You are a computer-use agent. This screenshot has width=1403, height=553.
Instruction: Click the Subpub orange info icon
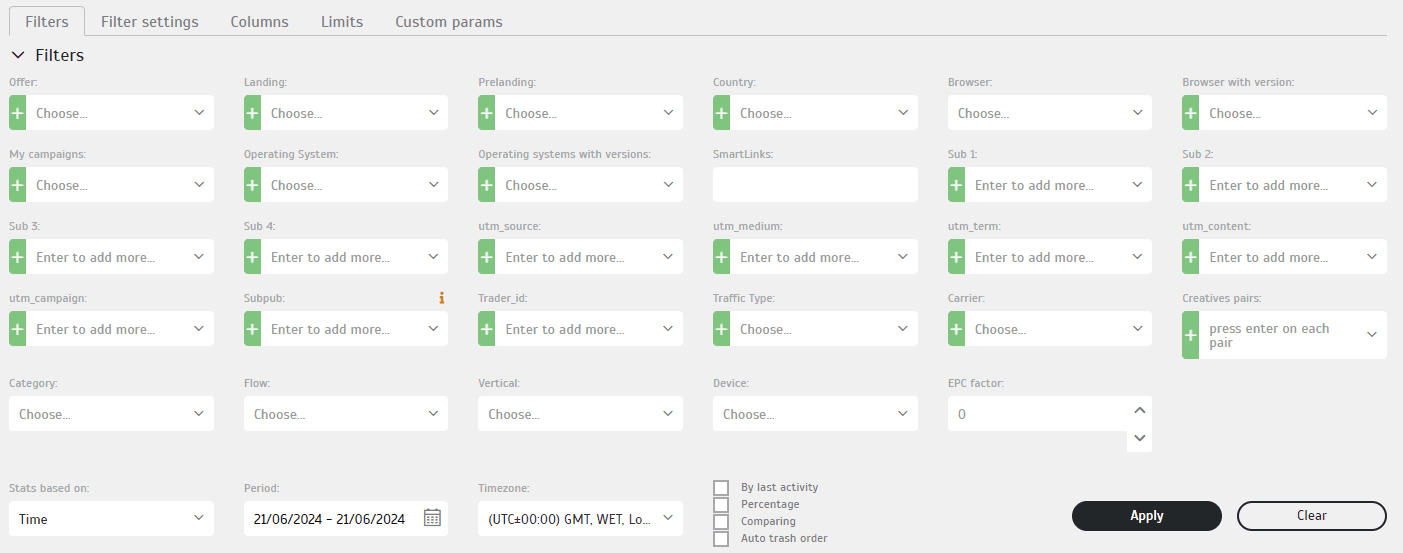click(x=441, y=298)
